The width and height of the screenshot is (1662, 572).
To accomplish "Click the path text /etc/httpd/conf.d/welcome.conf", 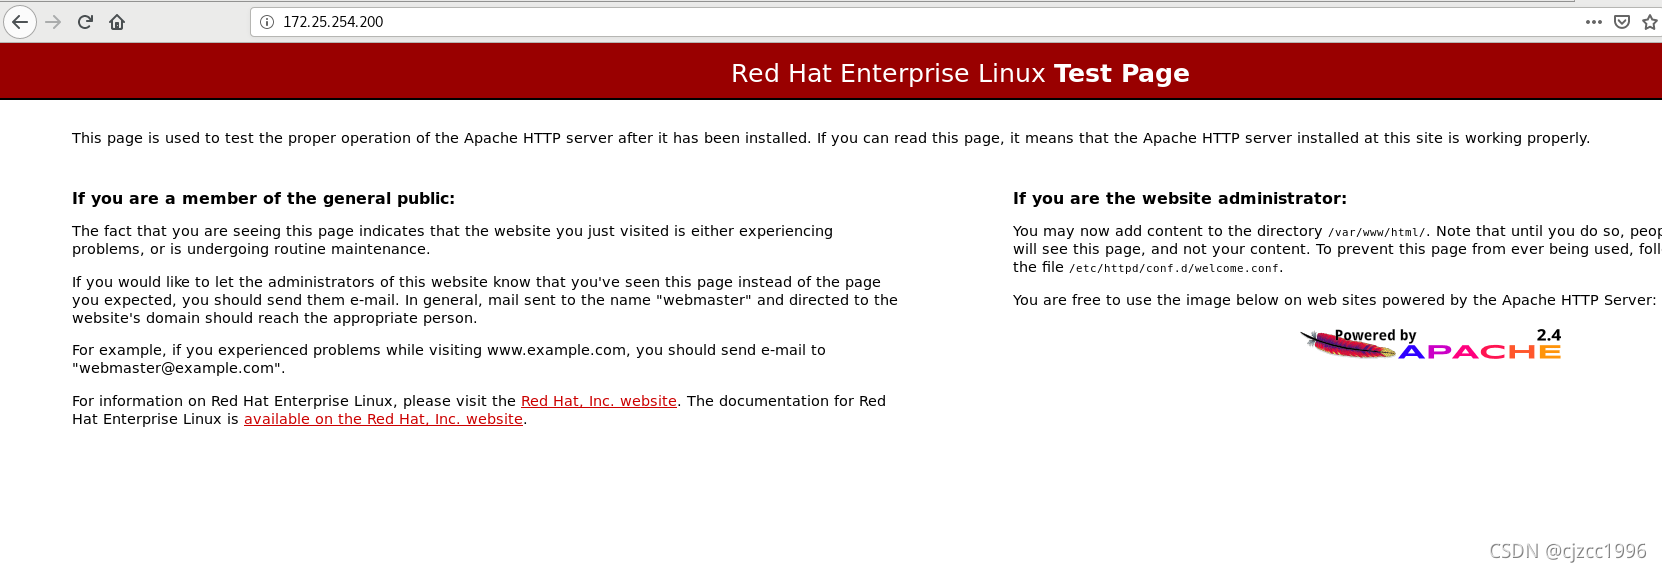I will [x=1175, y=268].
